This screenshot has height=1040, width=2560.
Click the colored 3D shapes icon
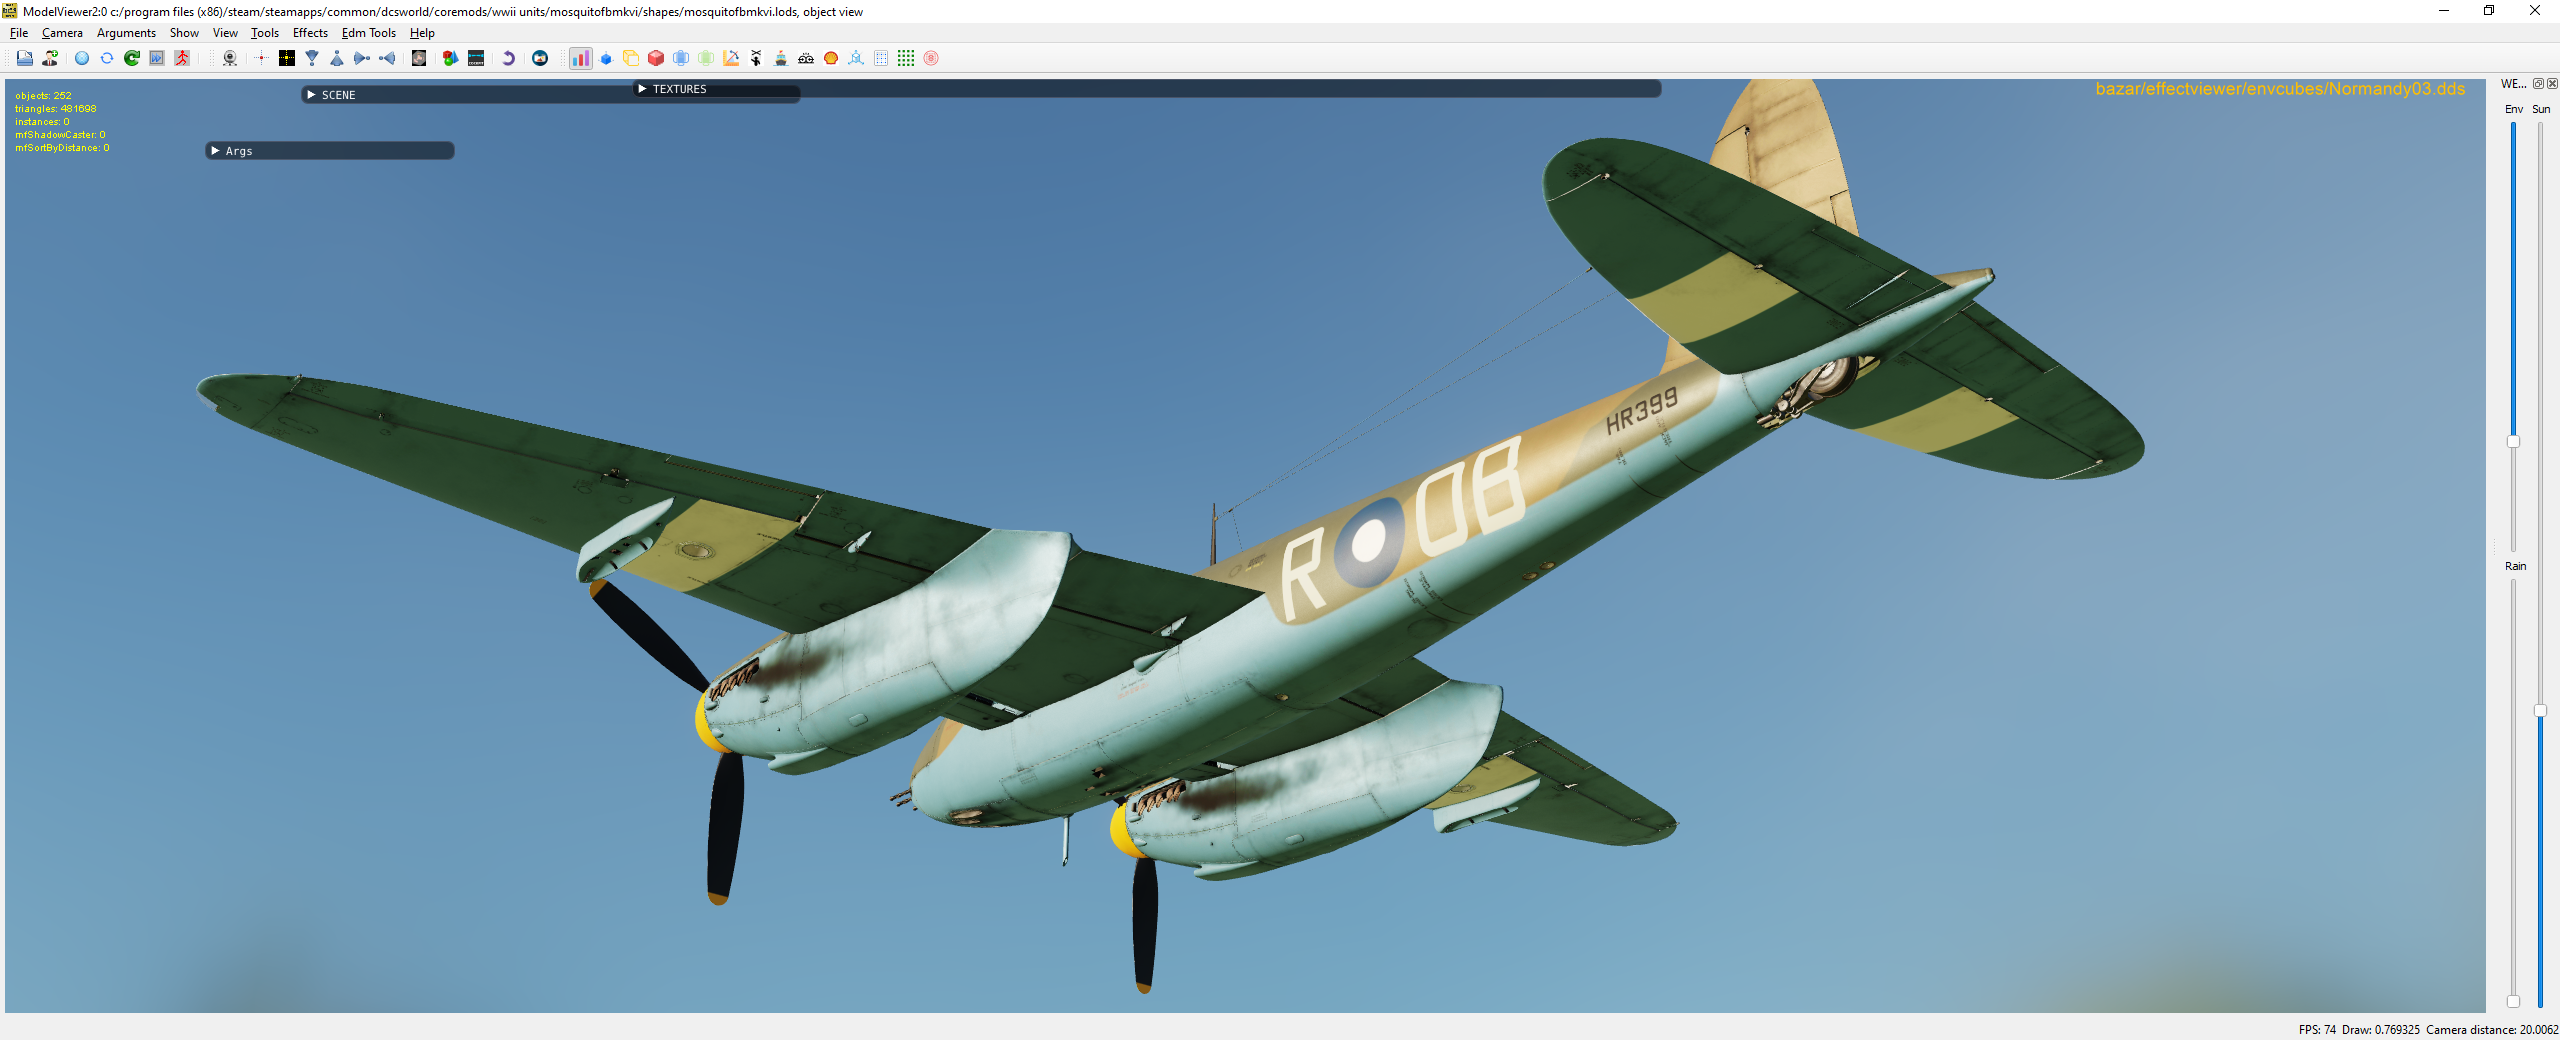click(x=451, y=58)
